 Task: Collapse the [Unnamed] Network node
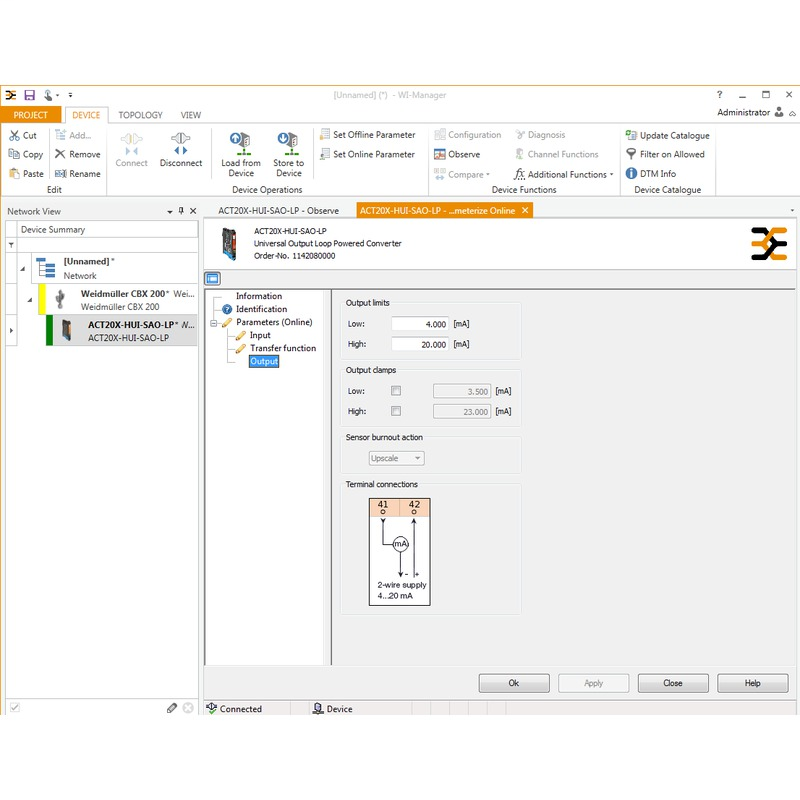[22, 268]
